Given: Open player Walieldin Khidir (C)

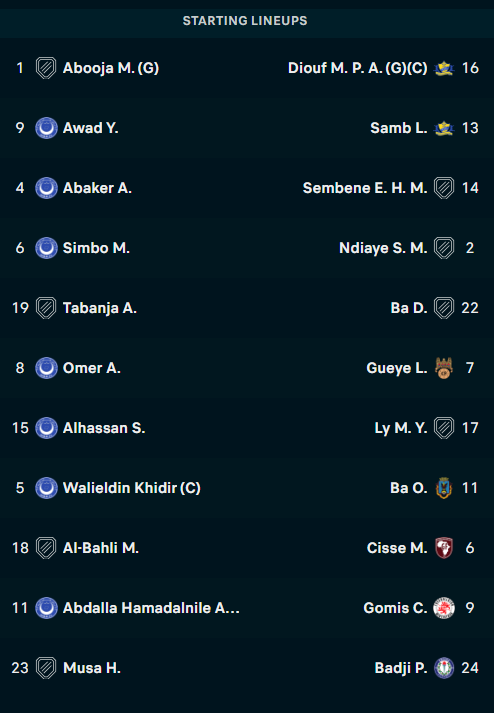Looking at the screenshot, I should click(x=132, y=488).
